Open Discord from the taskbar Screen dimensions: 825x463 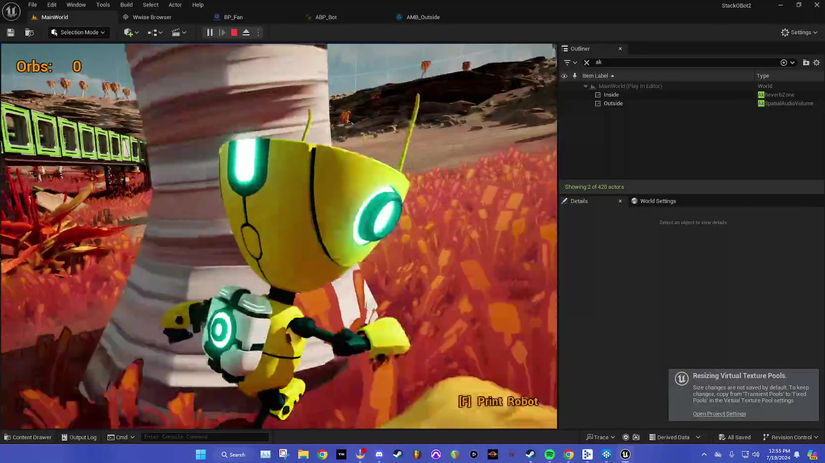click(x=379, y=454)
